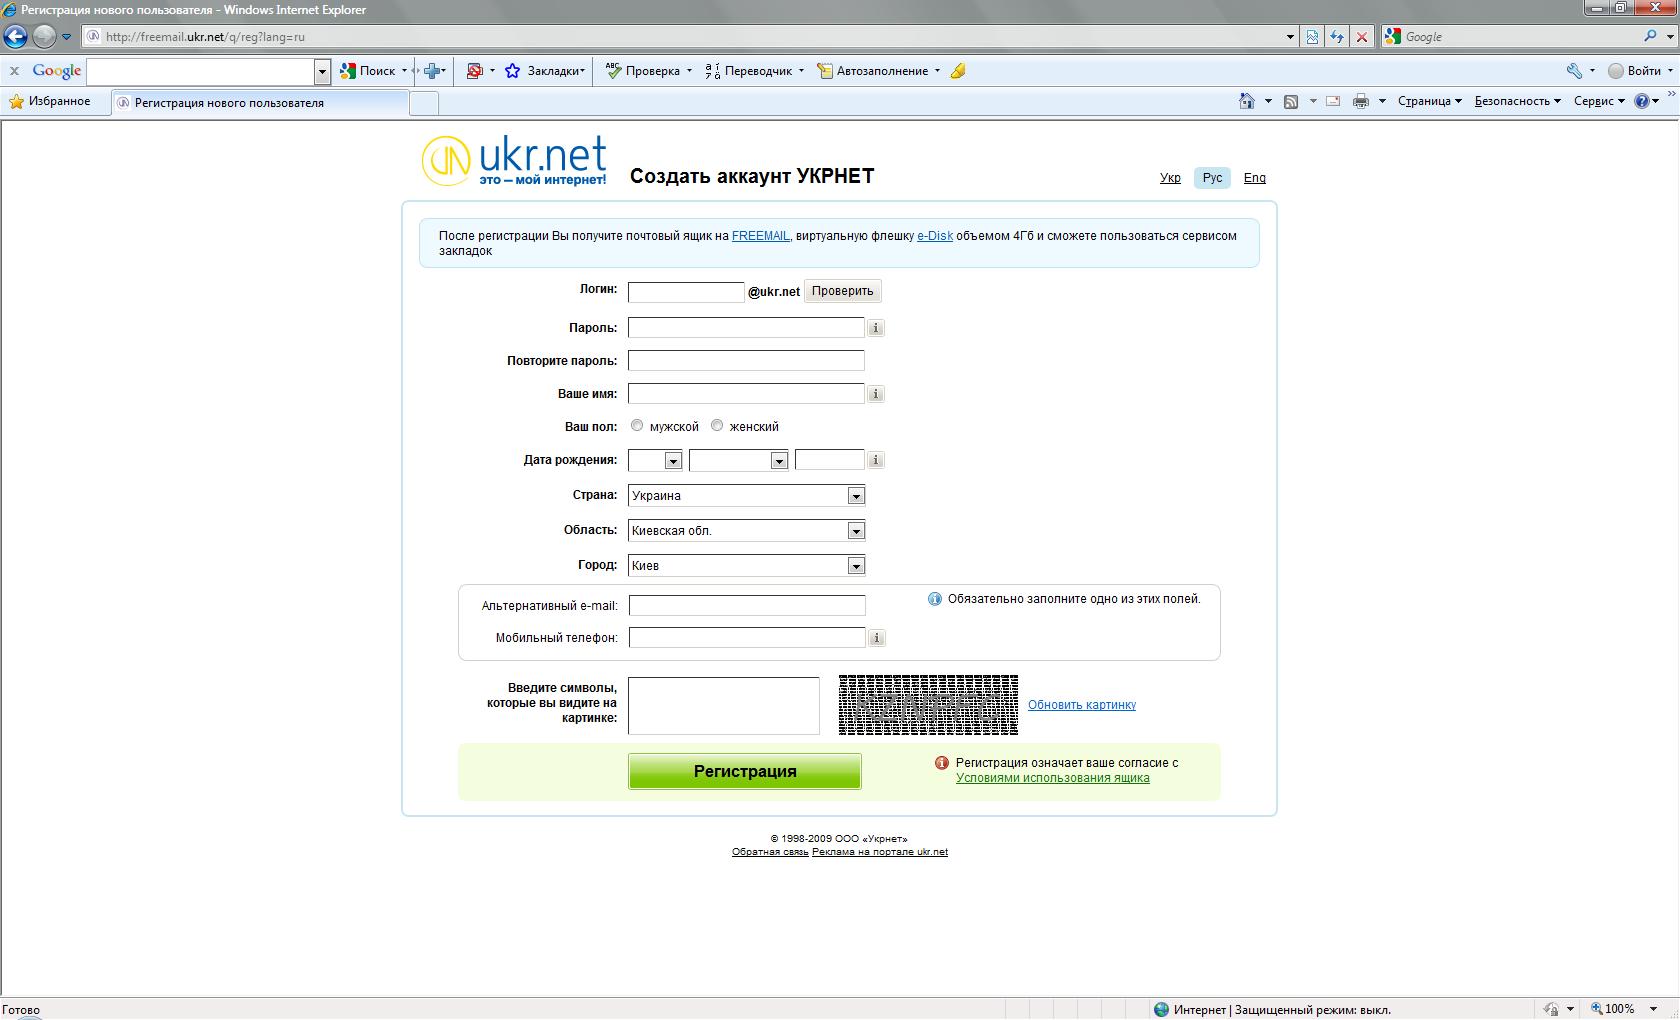1680x1020 pixels.
Task: Select the Регистрация нового пользователя tab
Action: (x=260, y=102)
